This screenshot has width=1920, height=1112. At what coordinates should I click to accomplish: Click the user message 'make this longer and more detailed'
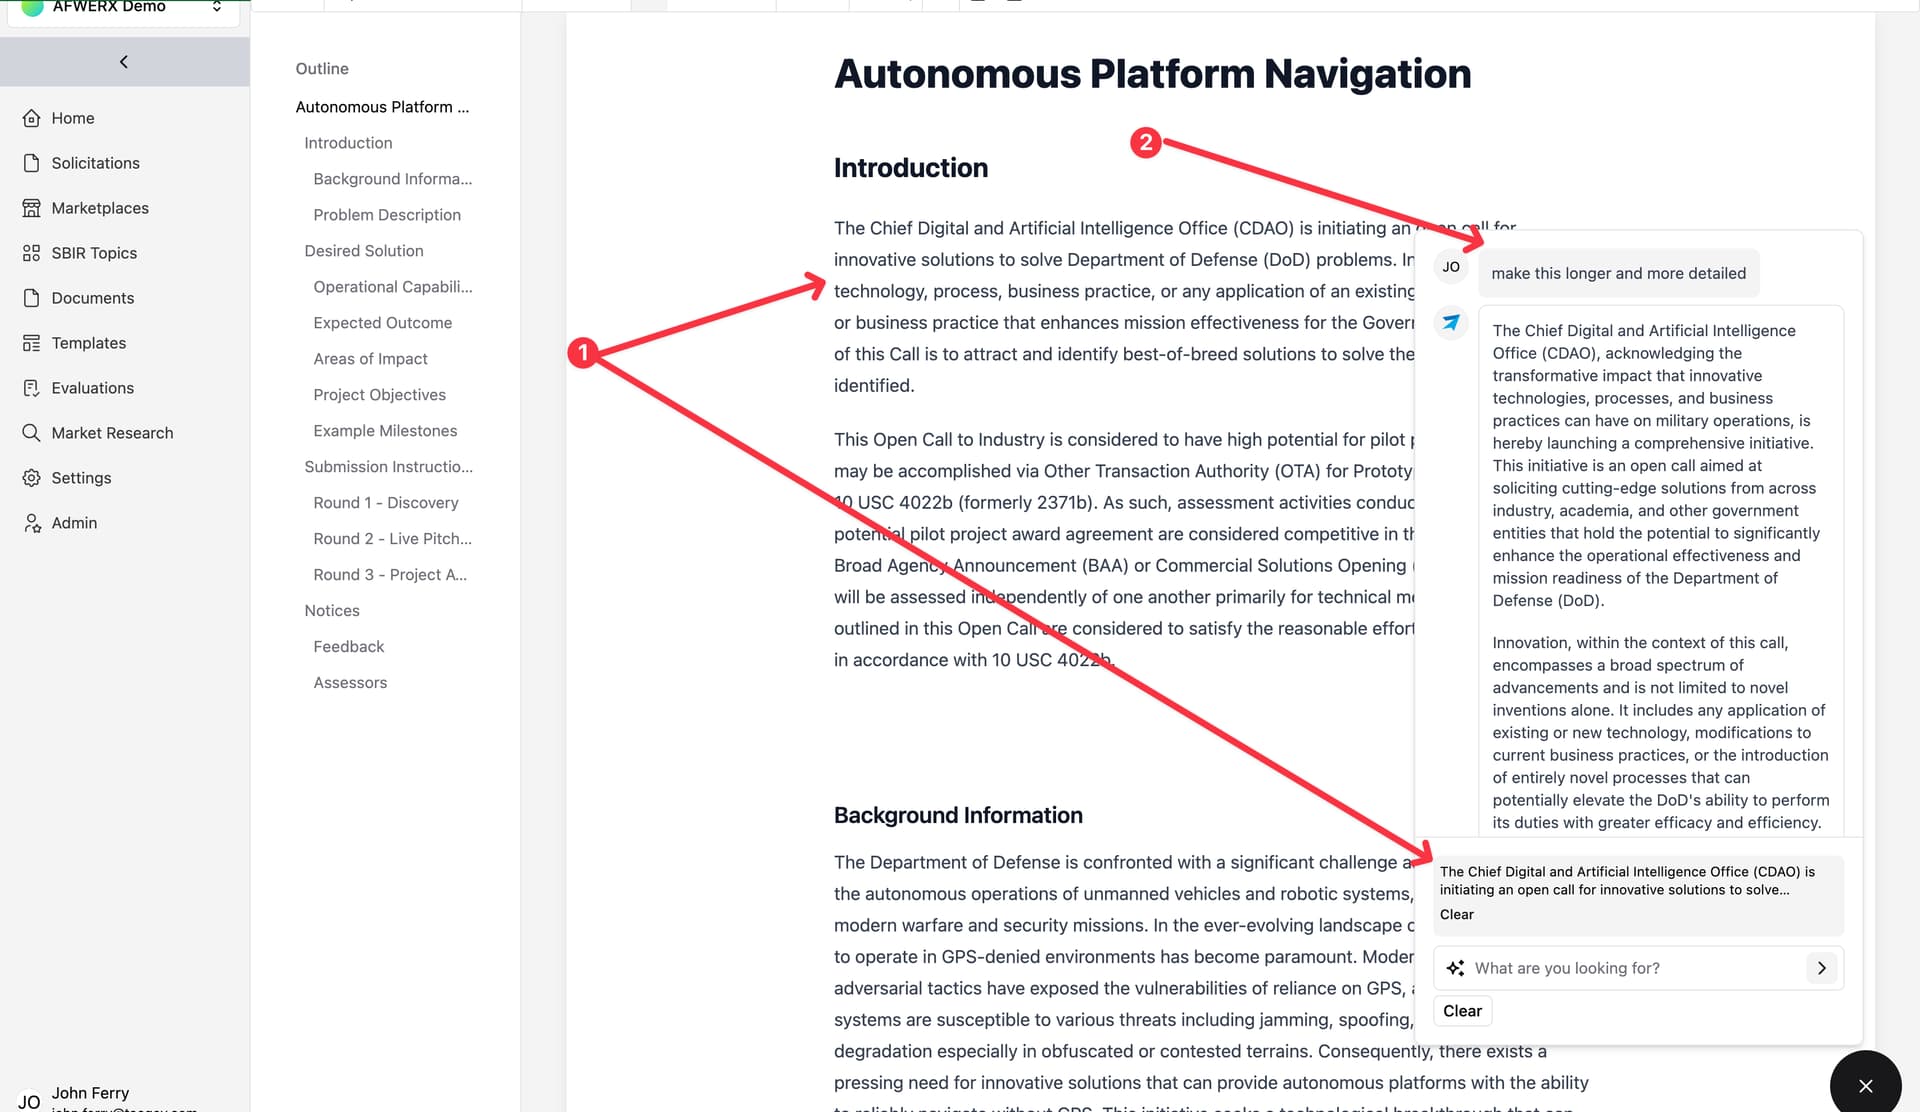pos(1618,273)
